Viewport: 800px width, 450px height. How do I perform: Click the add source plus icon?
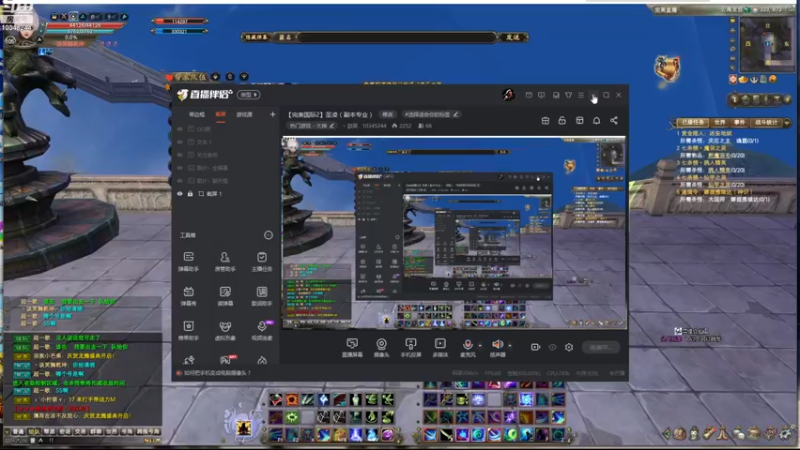pyautogui.click(x=272, y=114)
